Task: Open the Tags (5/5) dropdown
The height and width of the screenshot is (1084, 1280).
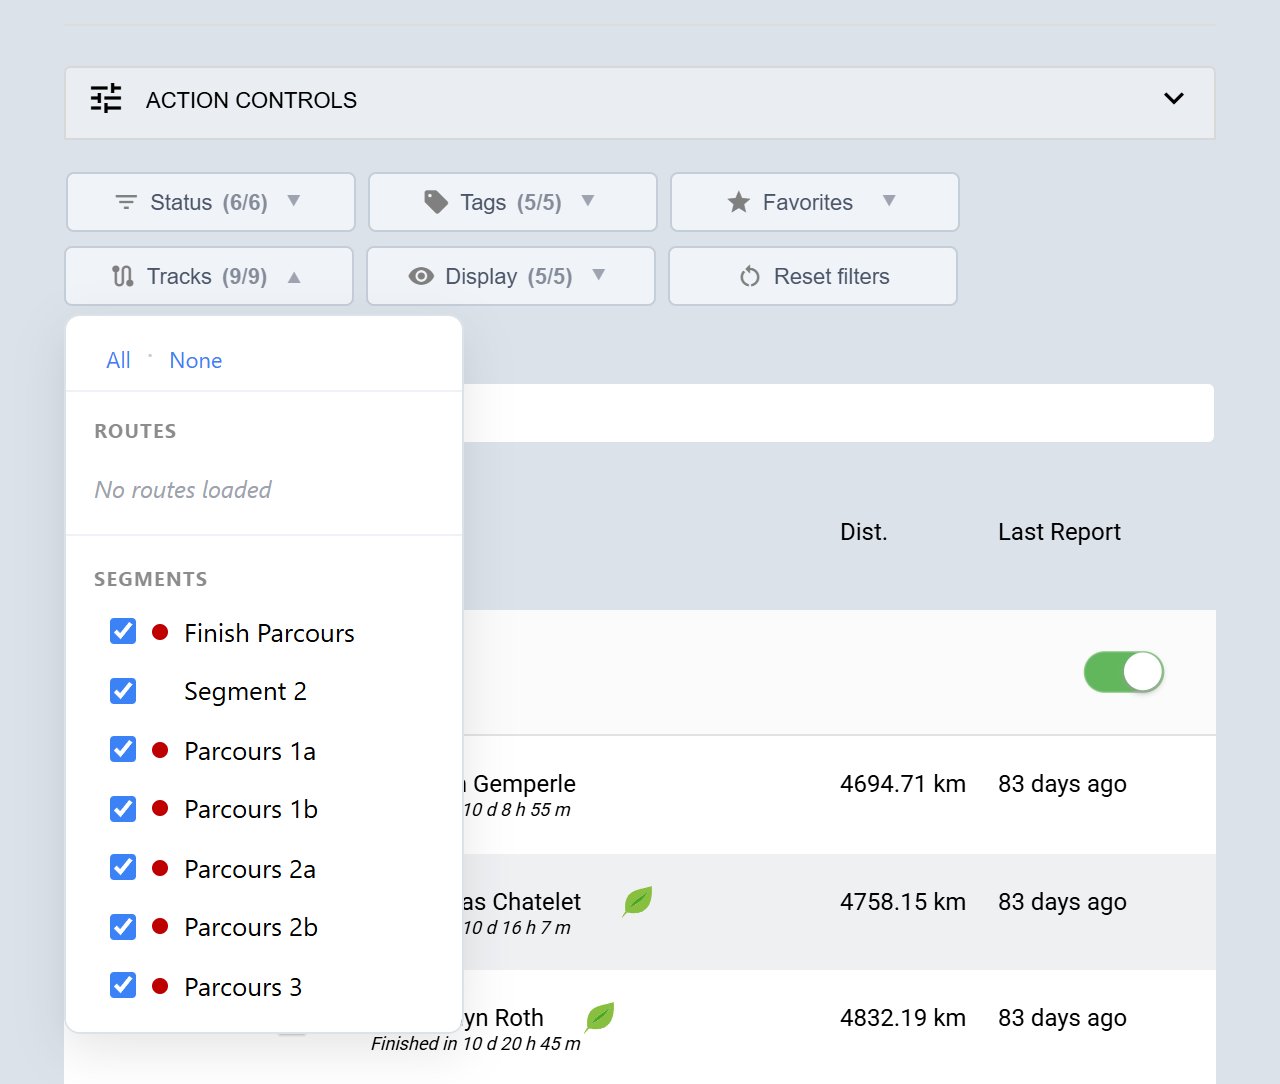Action: (x=513, y=202)
